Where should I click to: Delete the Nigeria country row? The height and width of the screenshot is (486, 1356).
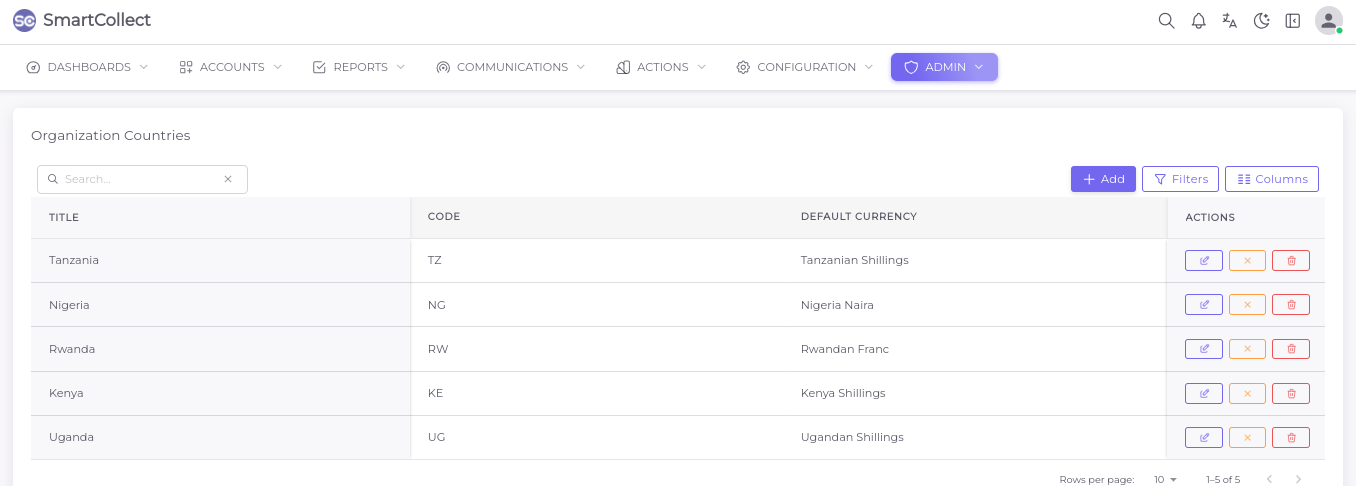click(1290, 305)
